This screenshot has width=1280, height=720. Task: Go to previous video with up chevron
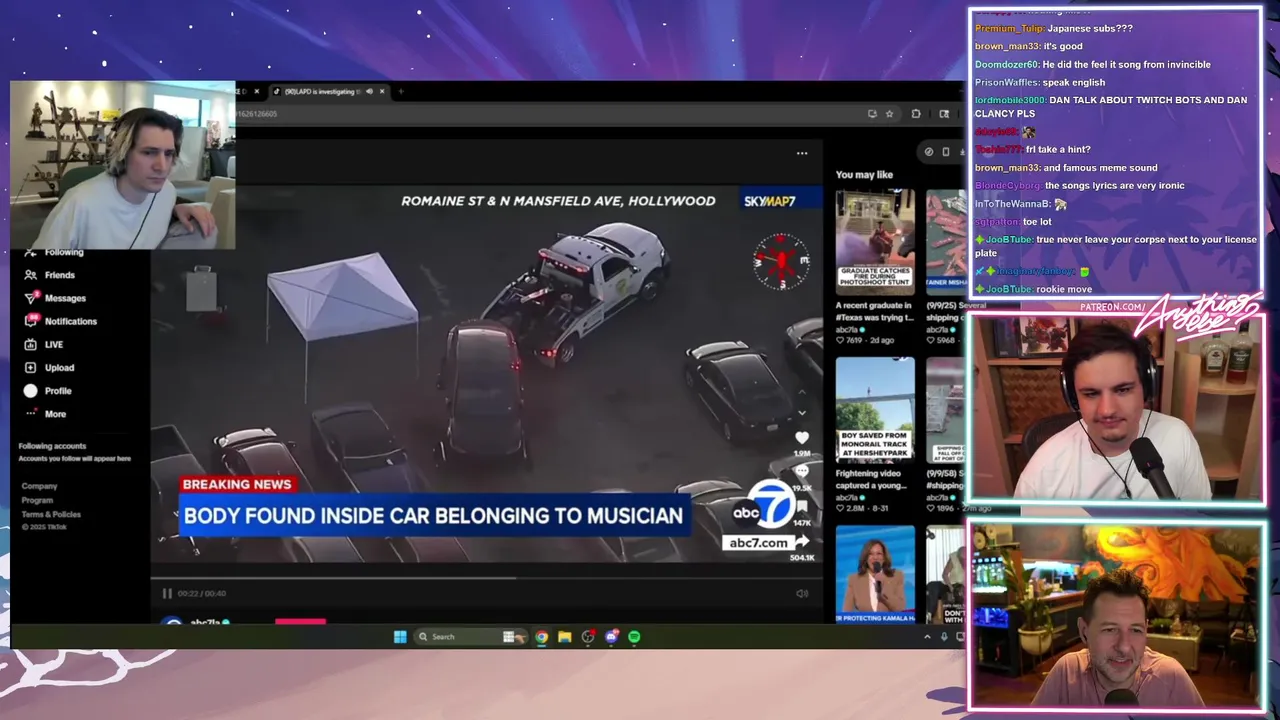click(x=802, y=391)
